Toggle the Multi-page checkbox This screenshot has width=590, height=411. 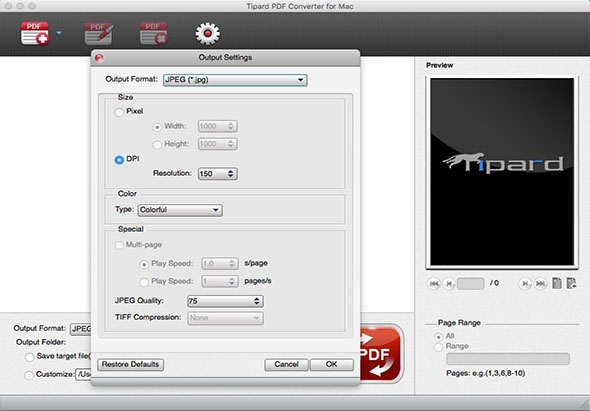point(119,245)
